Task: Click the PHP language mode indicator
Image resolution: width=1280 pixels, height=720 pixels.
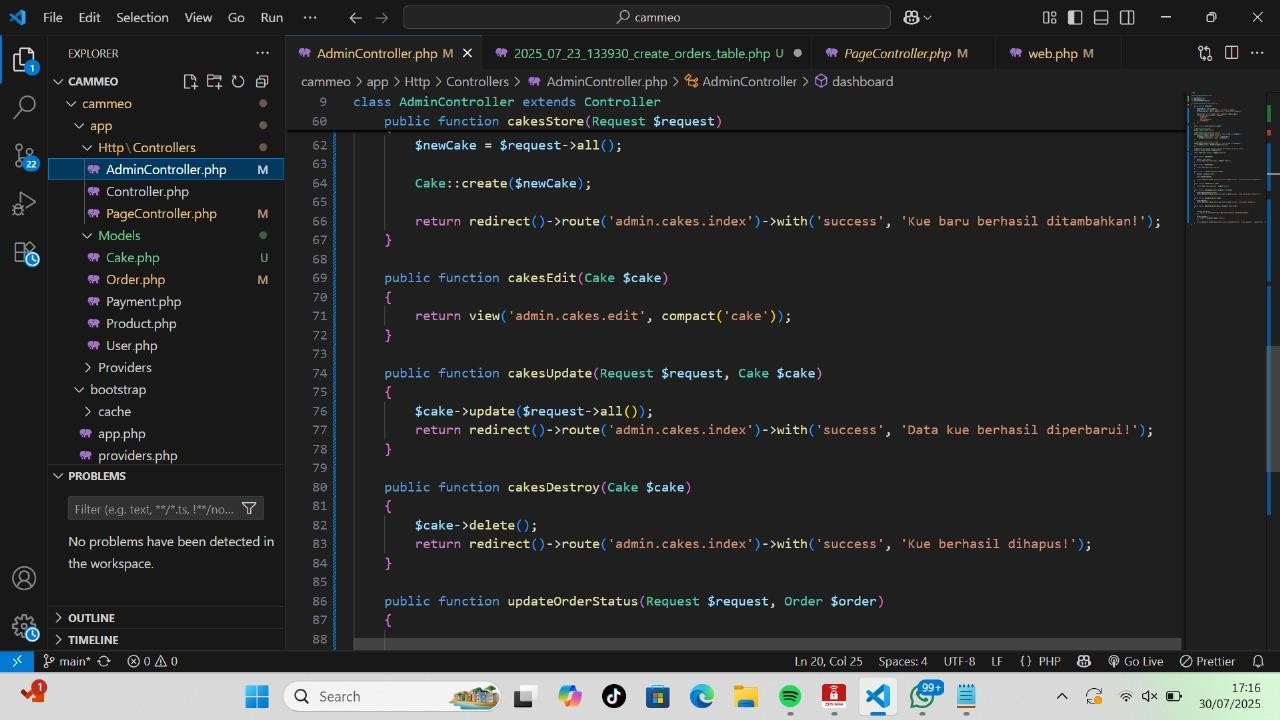Action: coord(1048,661)
